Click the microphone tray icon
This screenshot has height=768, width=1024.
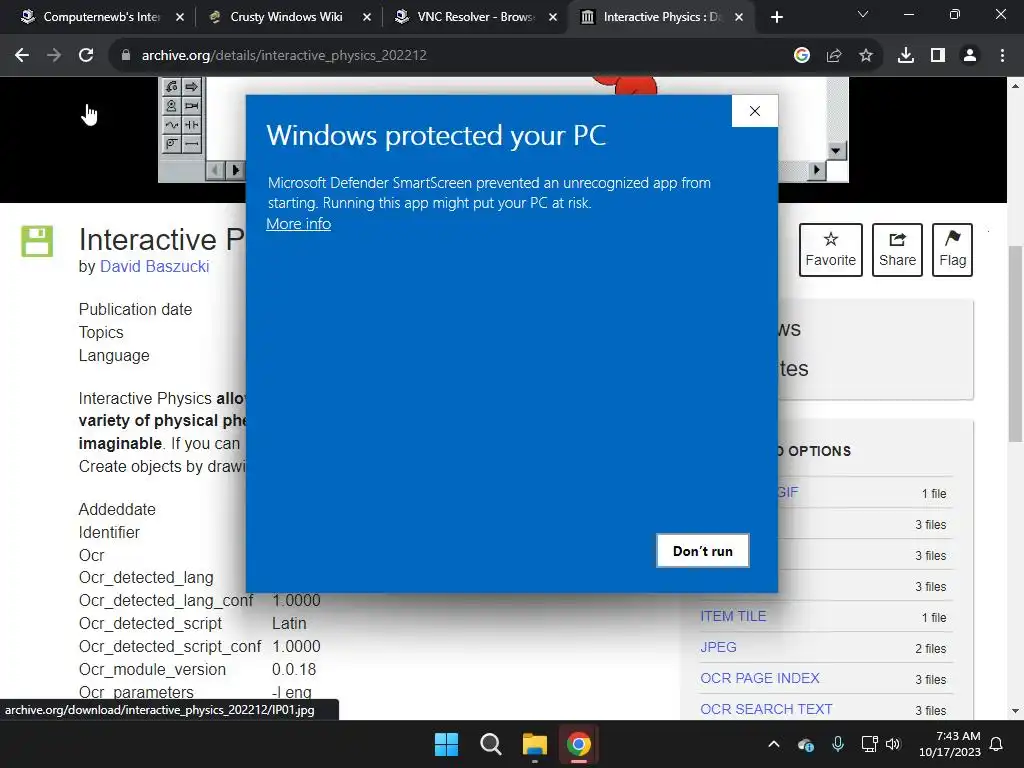click(x=838, y=744)
